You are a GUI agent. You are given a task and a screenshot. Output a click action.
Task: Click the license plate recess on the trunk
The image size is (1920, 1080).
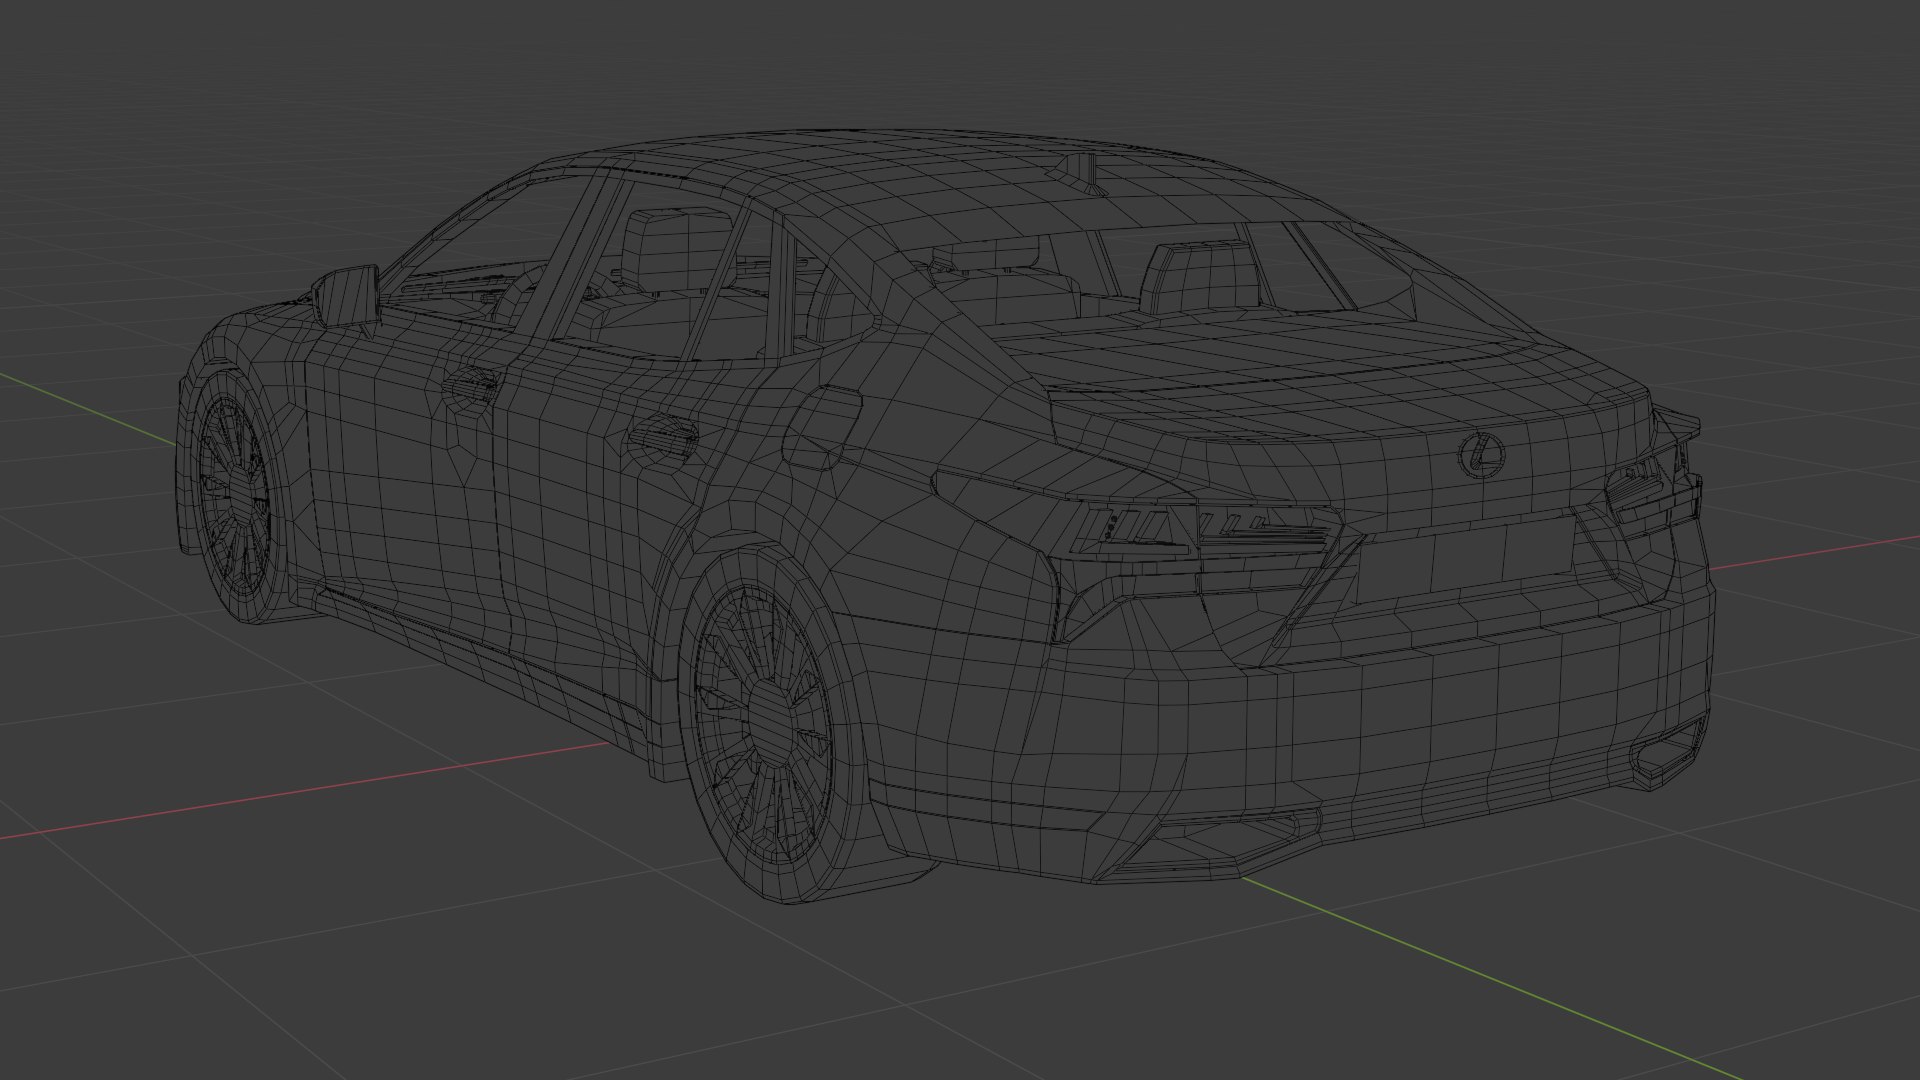point(1465,562)
